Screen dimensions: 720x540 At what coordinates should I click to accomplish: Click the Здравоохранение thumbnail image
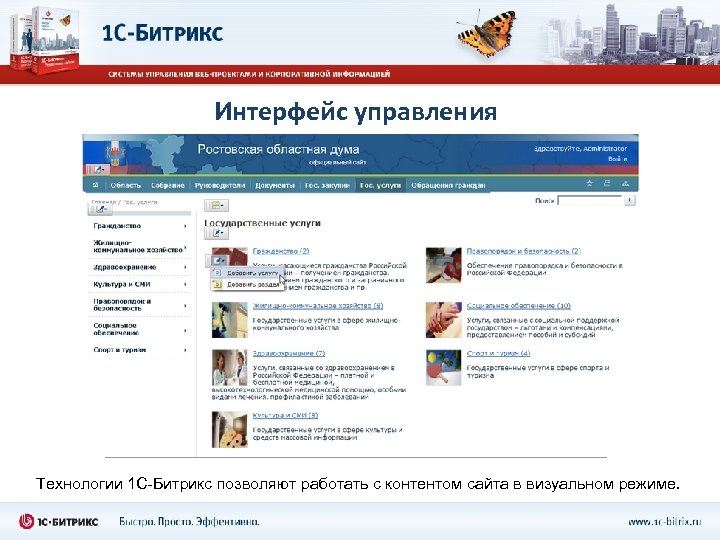click(x=230, y=367)
